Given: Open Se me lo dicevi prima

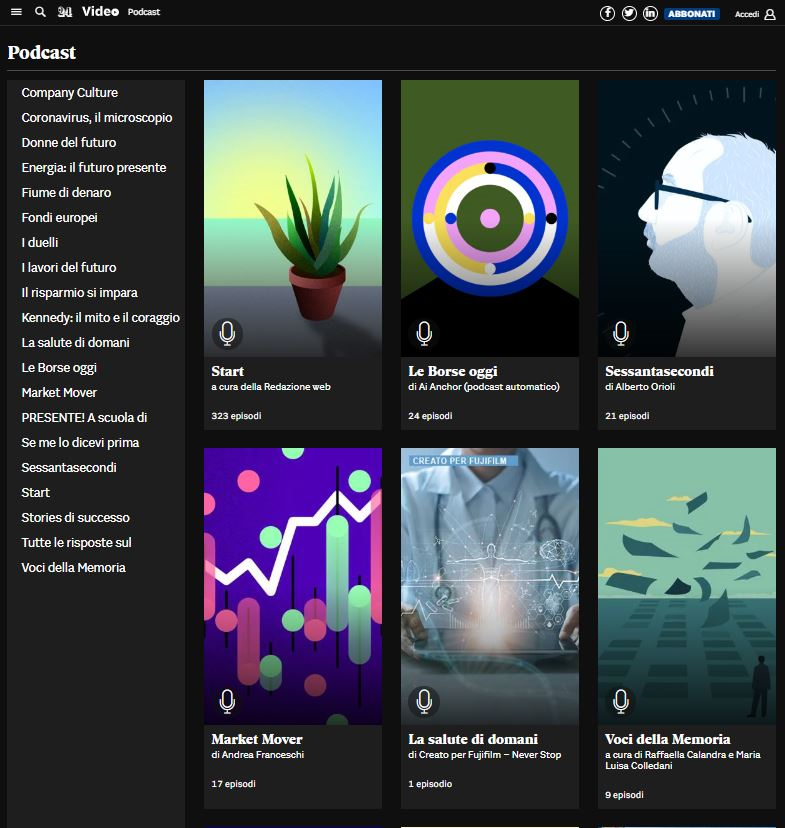Looking at the screenshot, I should [80, 443].
